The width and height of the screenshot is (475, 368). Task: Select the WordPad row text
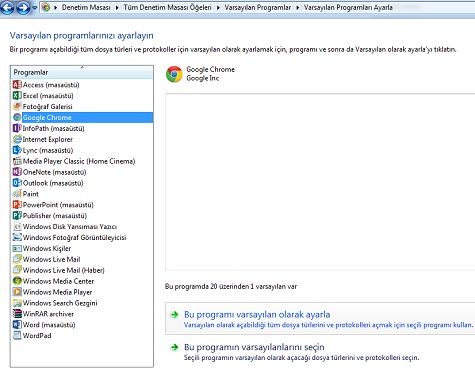(37, 336)
